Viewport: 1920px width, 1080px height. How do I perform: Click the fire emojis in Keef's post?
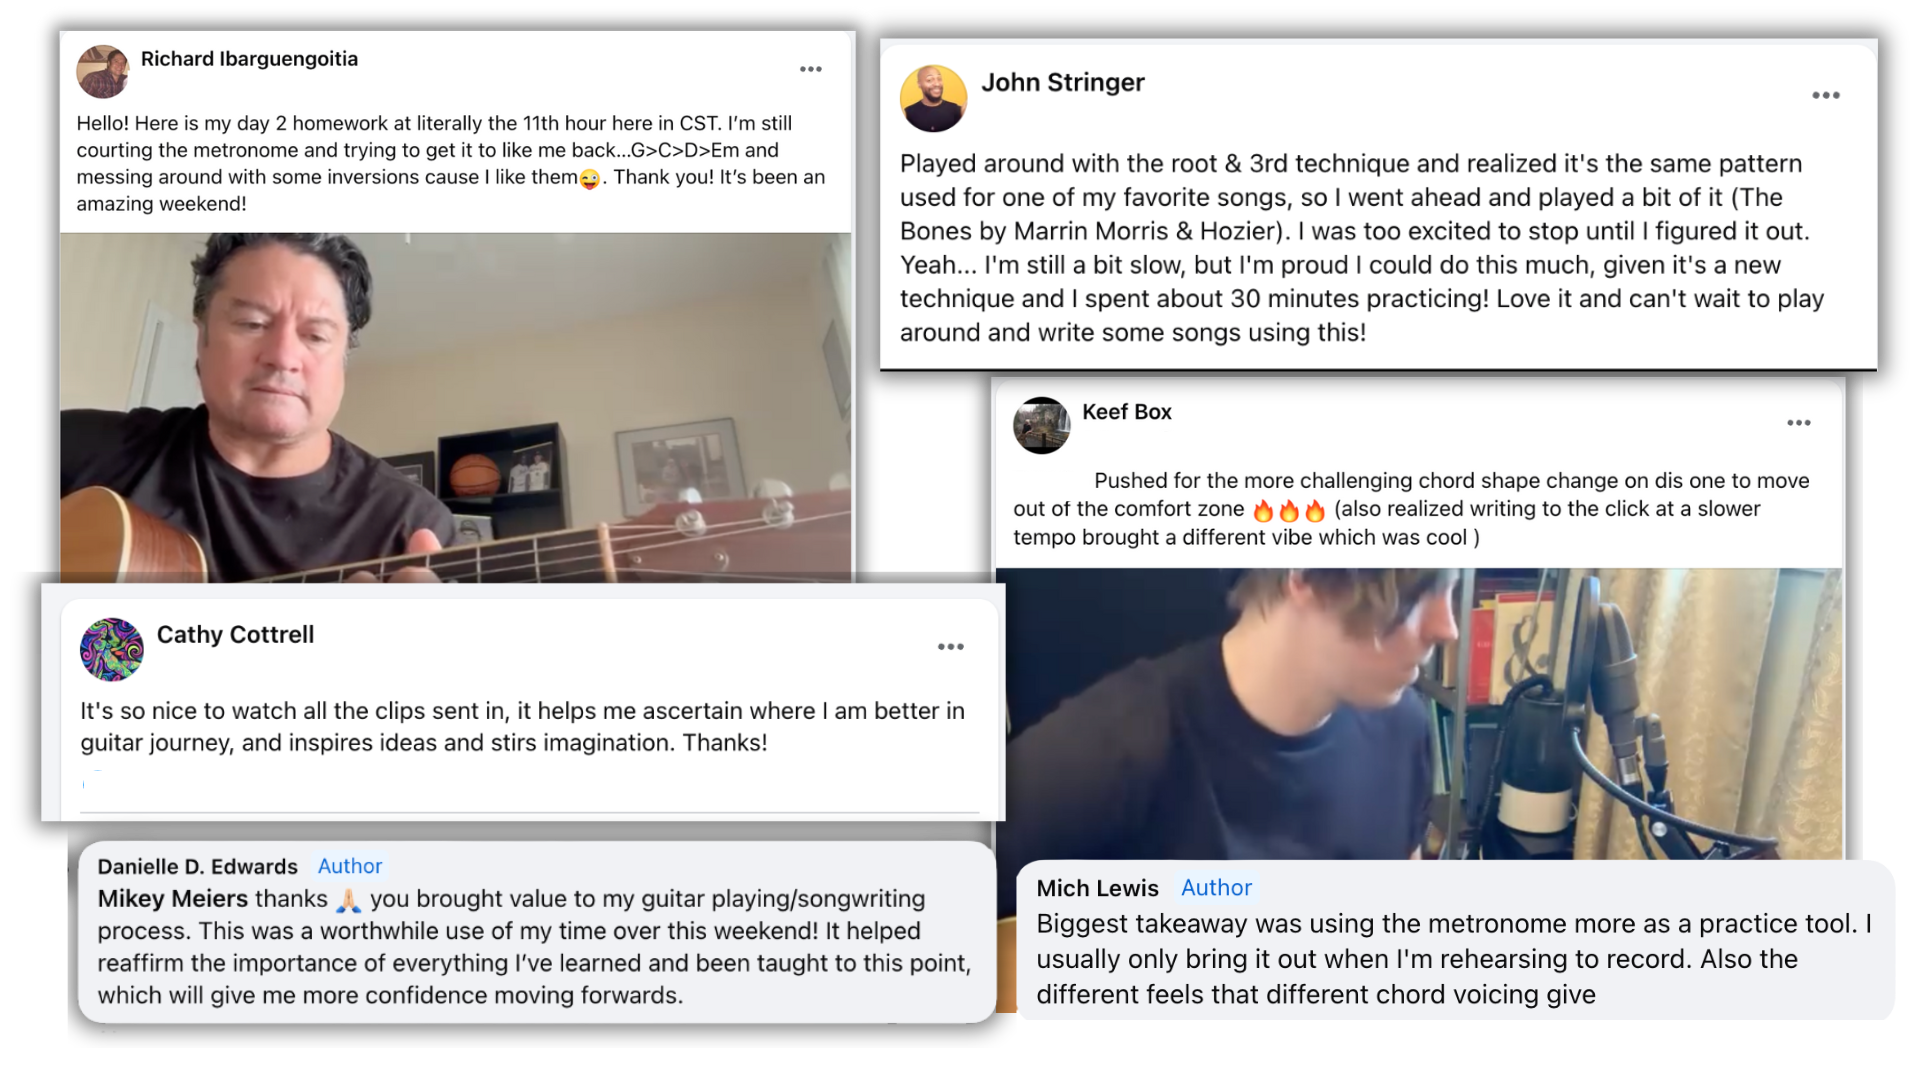coord(1289,510)
